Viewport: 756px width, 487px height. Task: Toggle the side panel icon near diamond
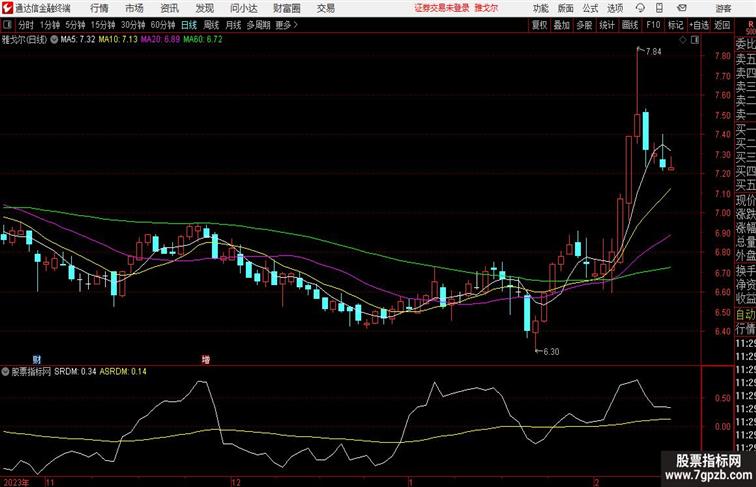pyautogui.click(x=695, y=40)
